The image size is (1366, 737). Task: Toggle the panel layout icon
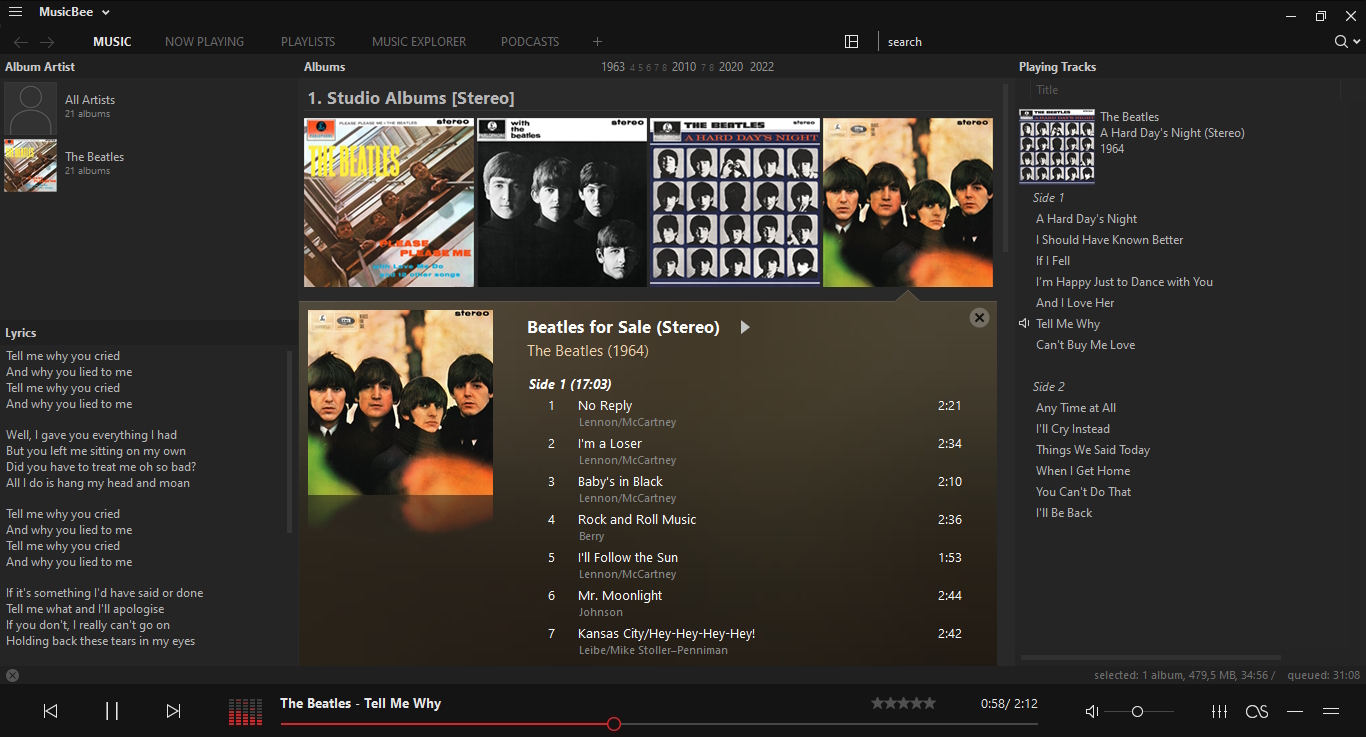point(852,42)
